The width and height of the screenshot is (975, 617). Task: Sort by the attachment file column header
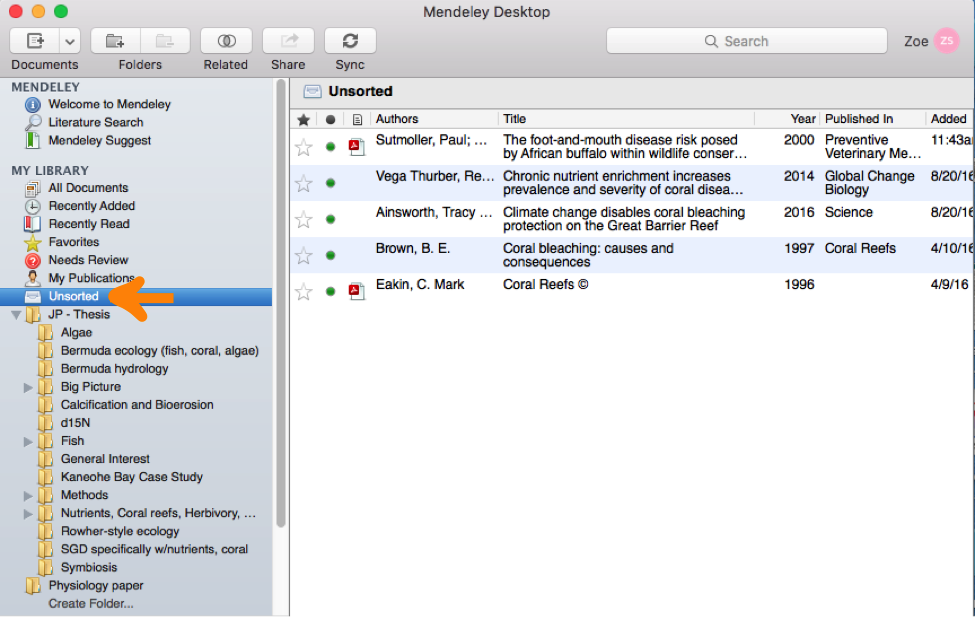point(357,119)
